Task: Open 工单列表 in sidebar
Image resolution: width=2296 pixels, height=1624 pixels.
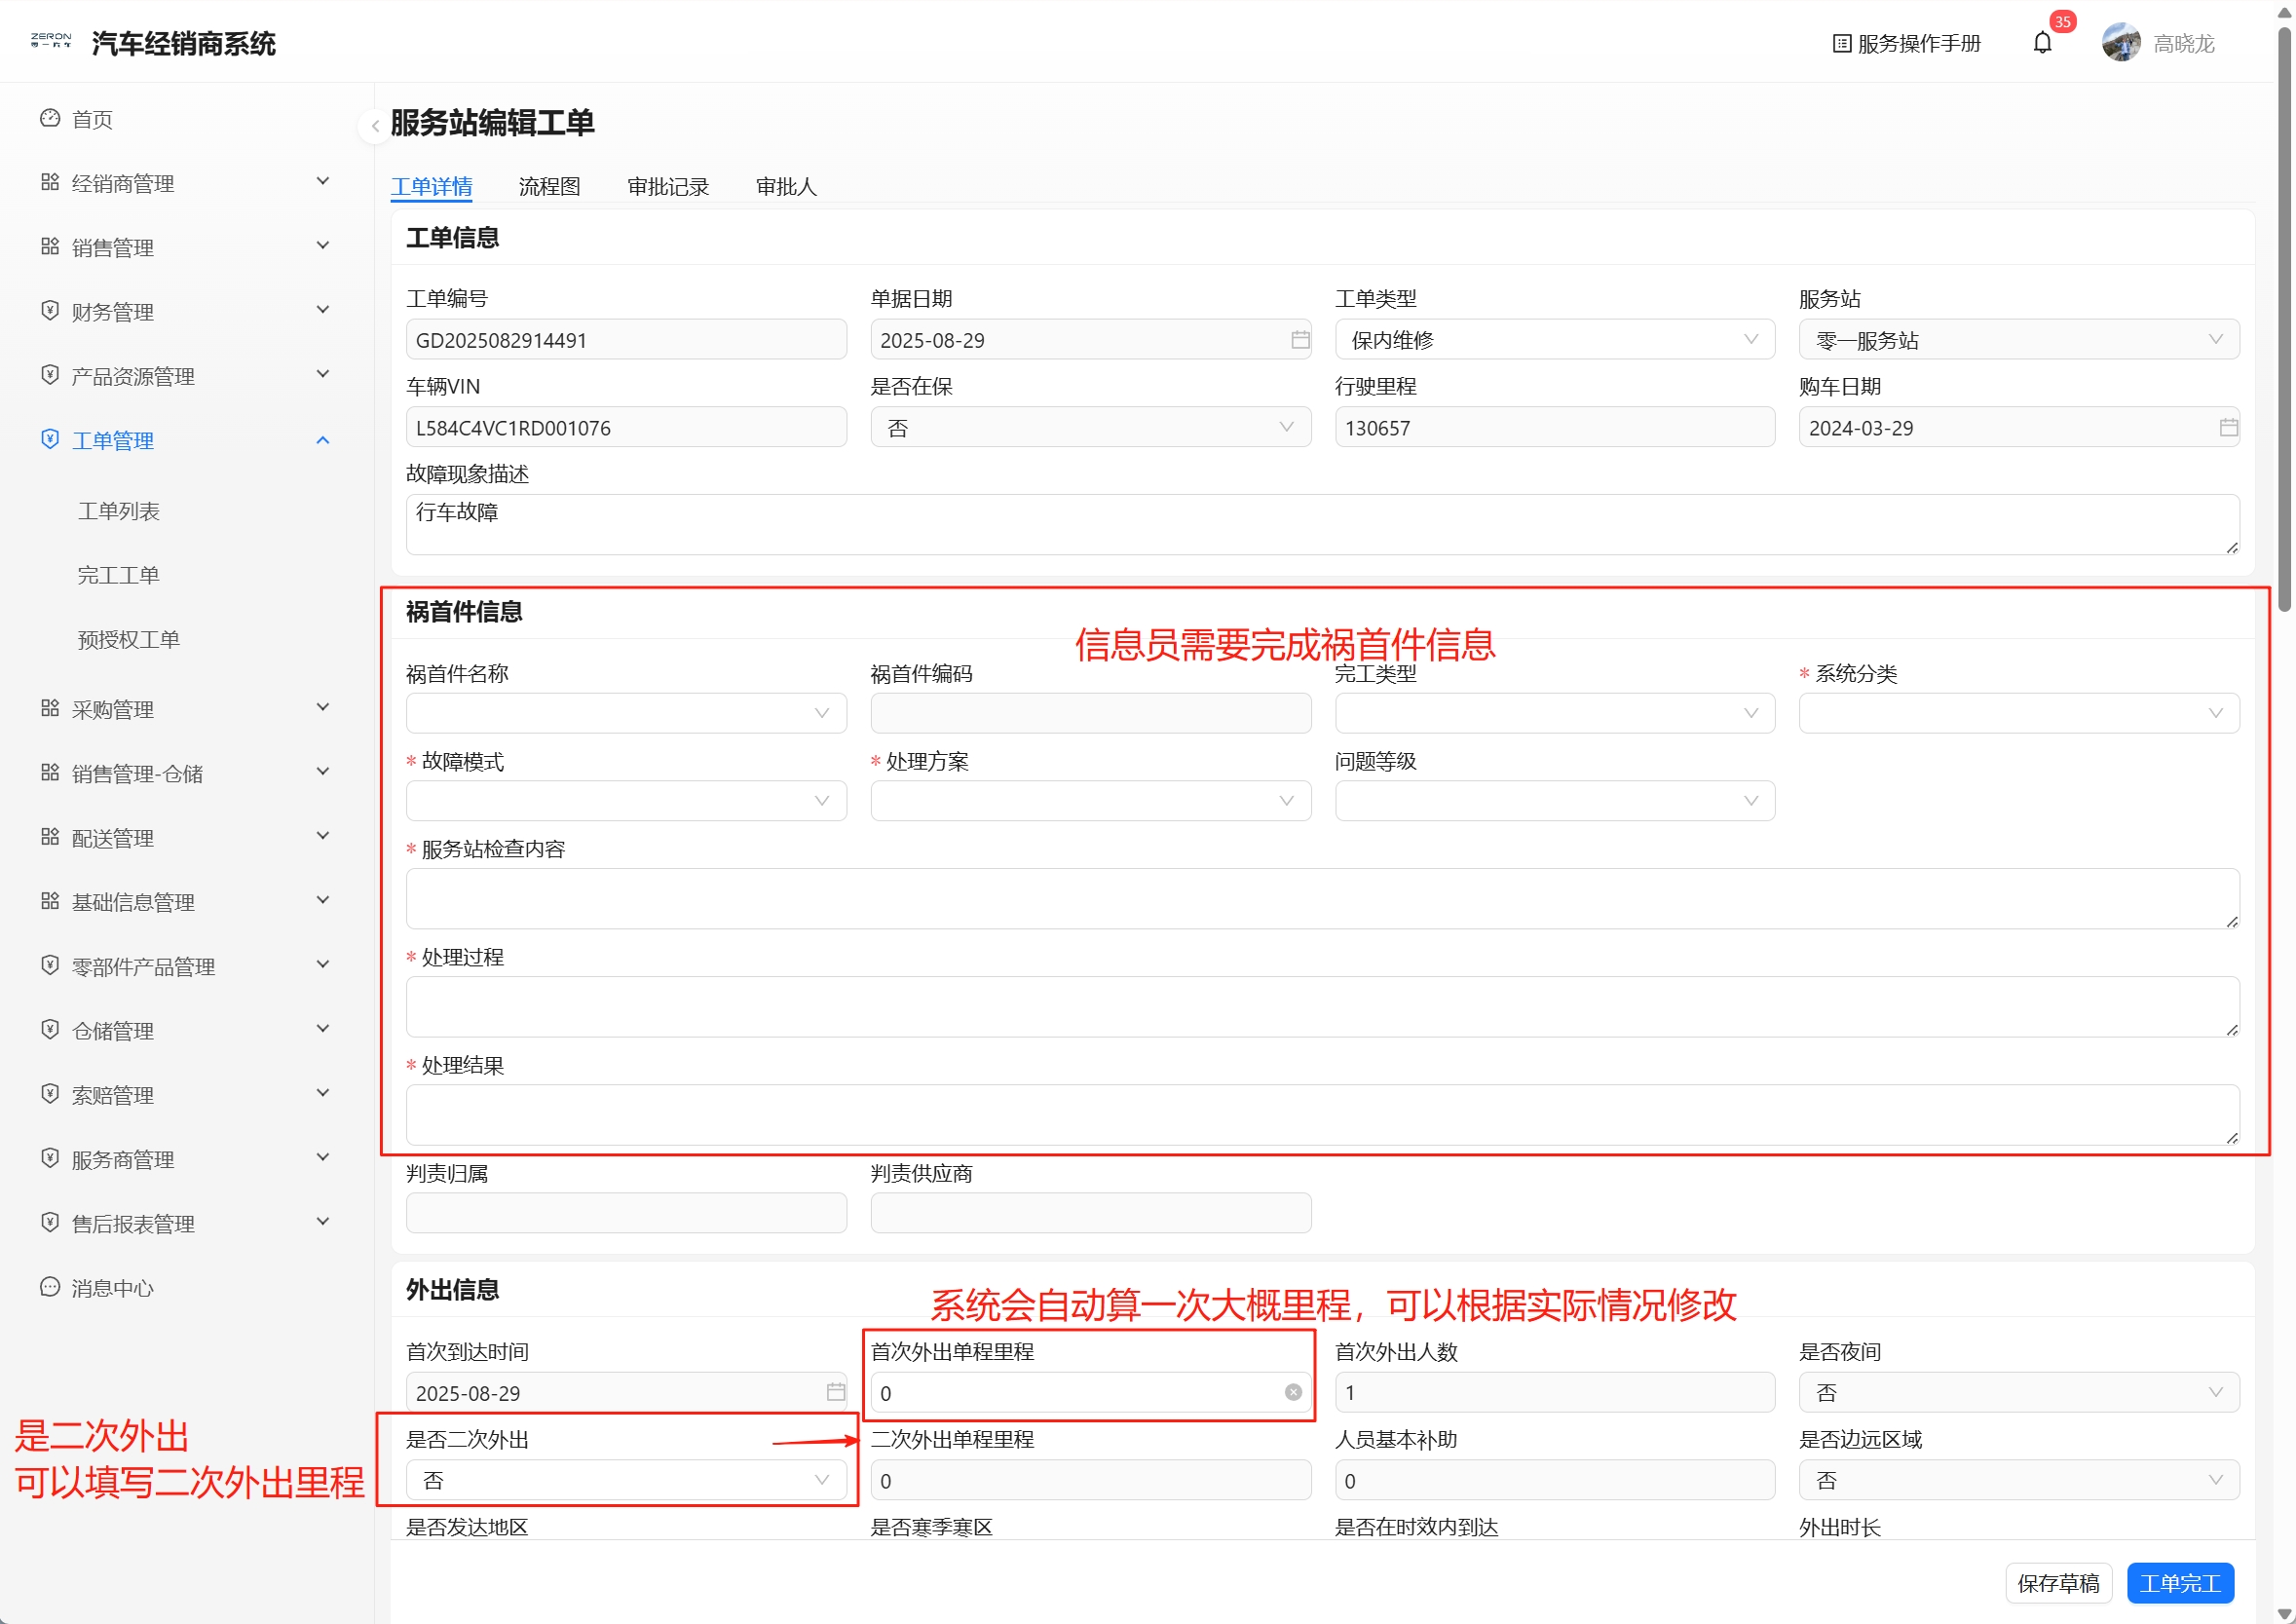Action: 118,510
